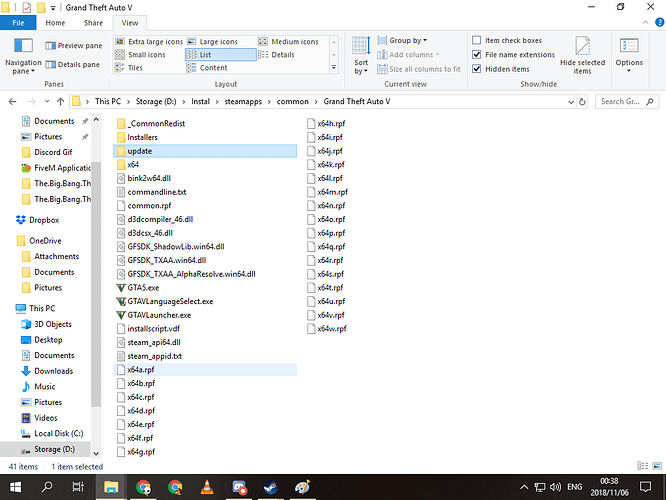The image size is (666, 500).
Task: Open VLC from taskbar
Action: coord(207,487)
